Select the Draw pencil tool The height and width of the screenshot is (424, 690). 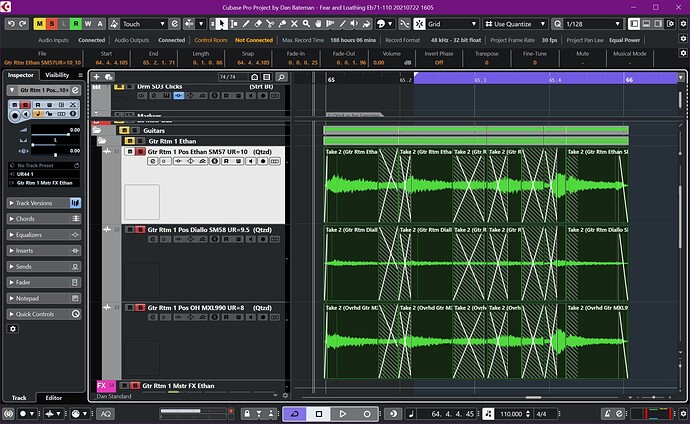click(246, 24)
